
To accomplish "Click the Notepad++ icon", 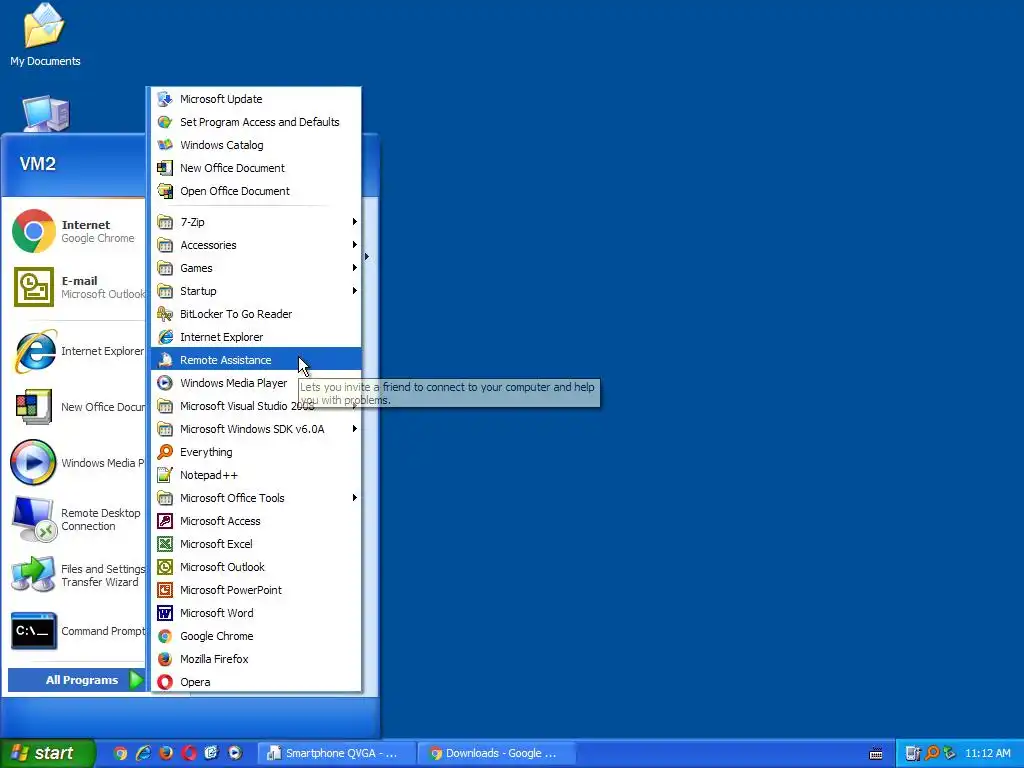I will tap(165, 475).
